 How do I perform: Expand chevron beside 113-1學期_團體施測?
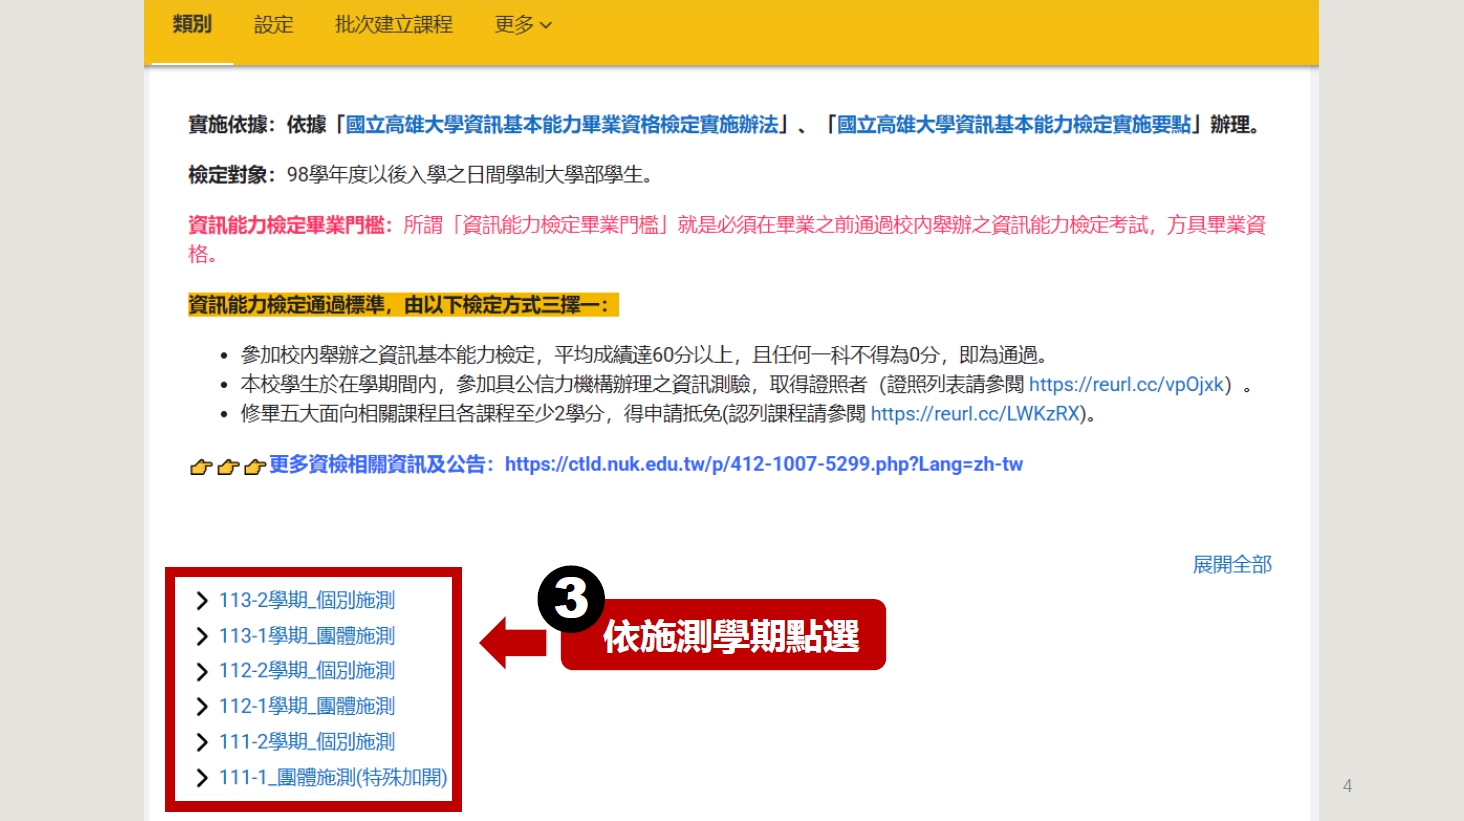click(202, 636)
